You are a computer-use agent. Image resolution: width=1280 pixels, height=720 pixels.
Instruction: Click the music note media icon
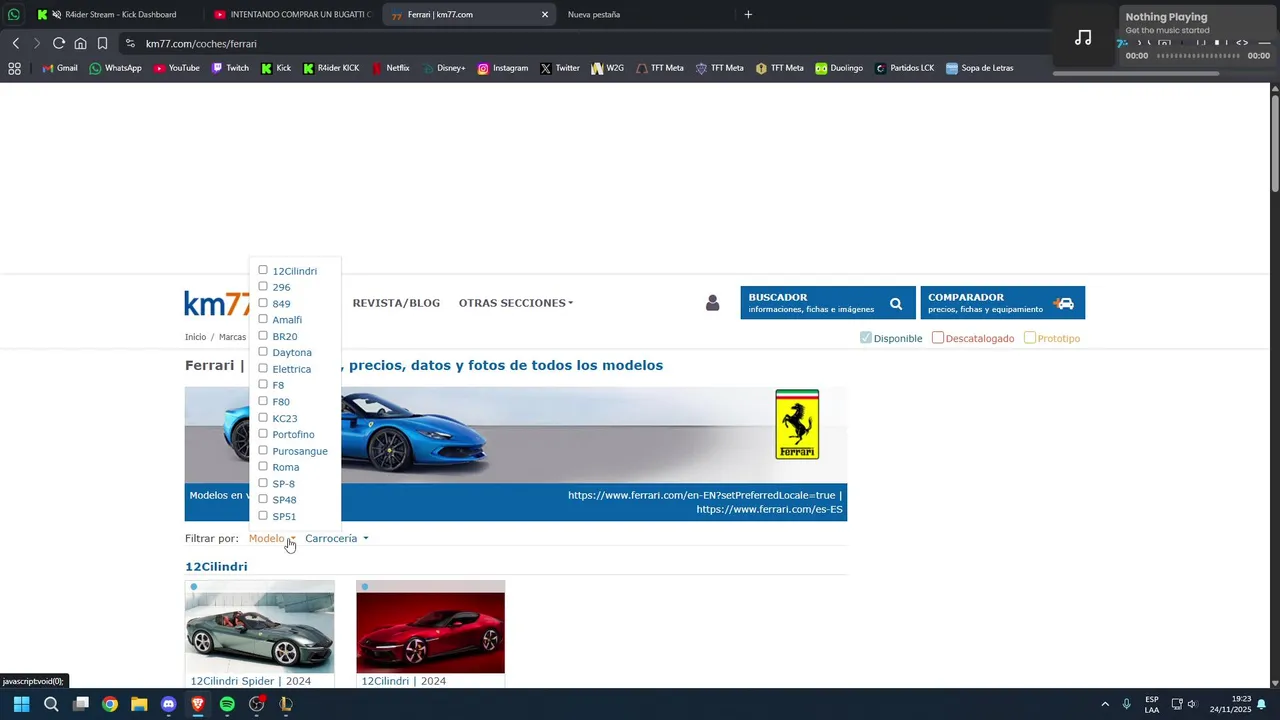1083,37
